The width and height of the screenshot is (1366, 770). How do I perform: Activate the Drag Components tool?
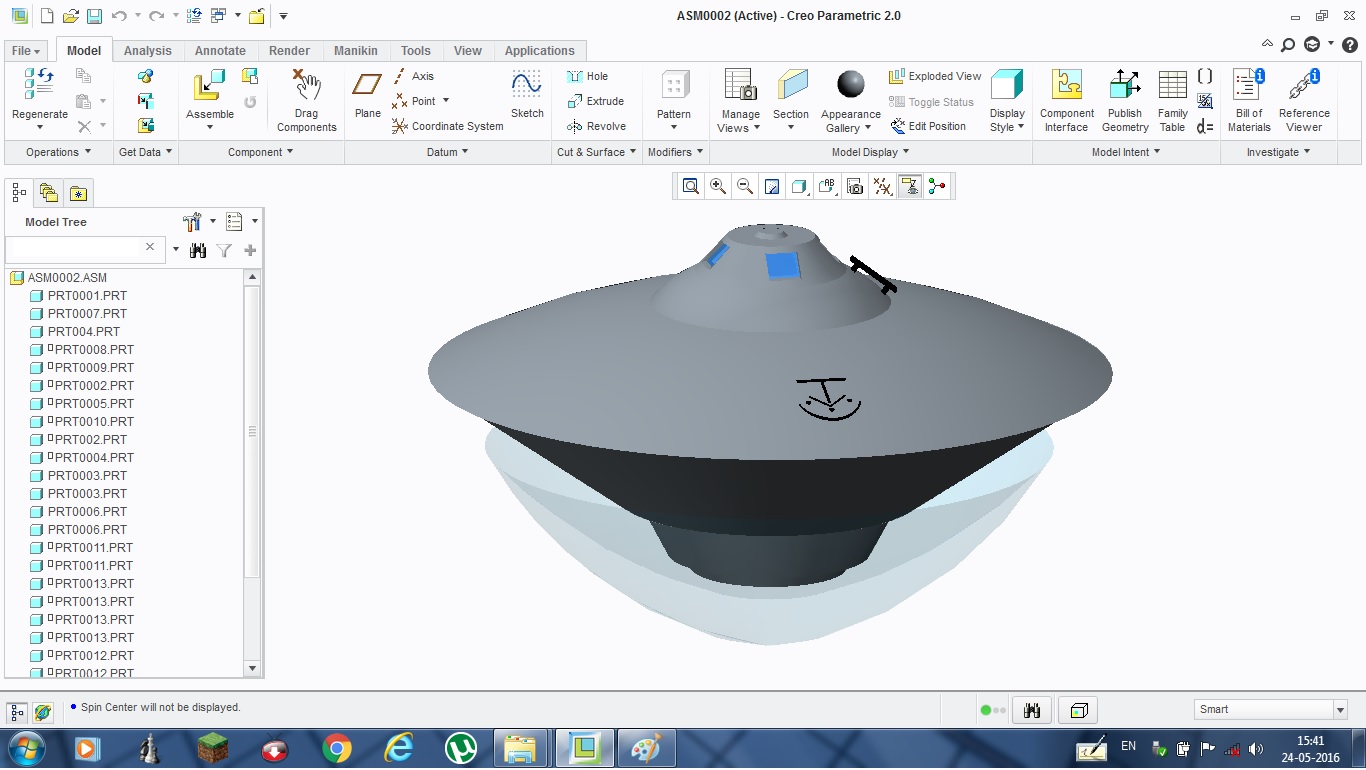click(307, 100)
